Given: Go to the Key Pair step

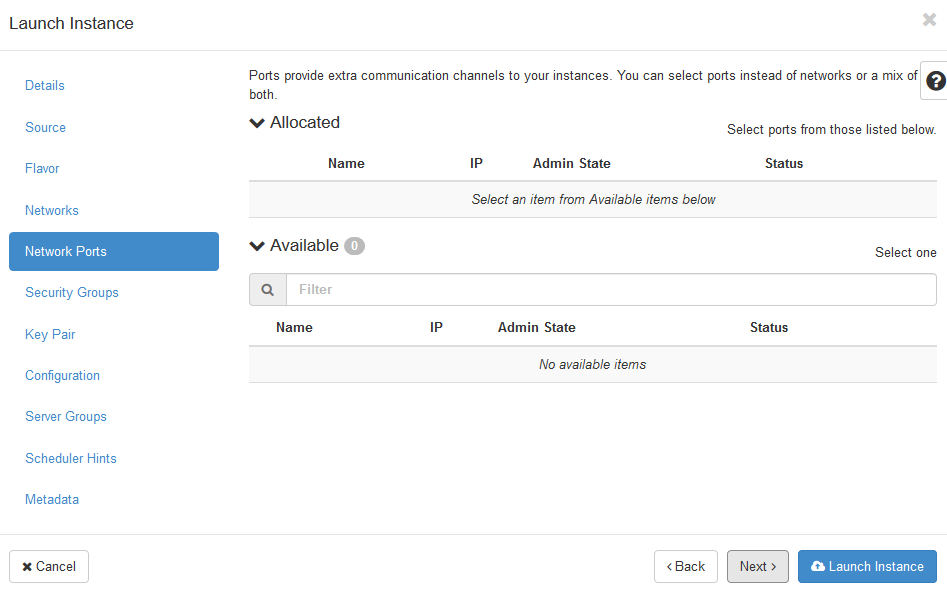Looking at the screenshot, I should coord(50,334).
